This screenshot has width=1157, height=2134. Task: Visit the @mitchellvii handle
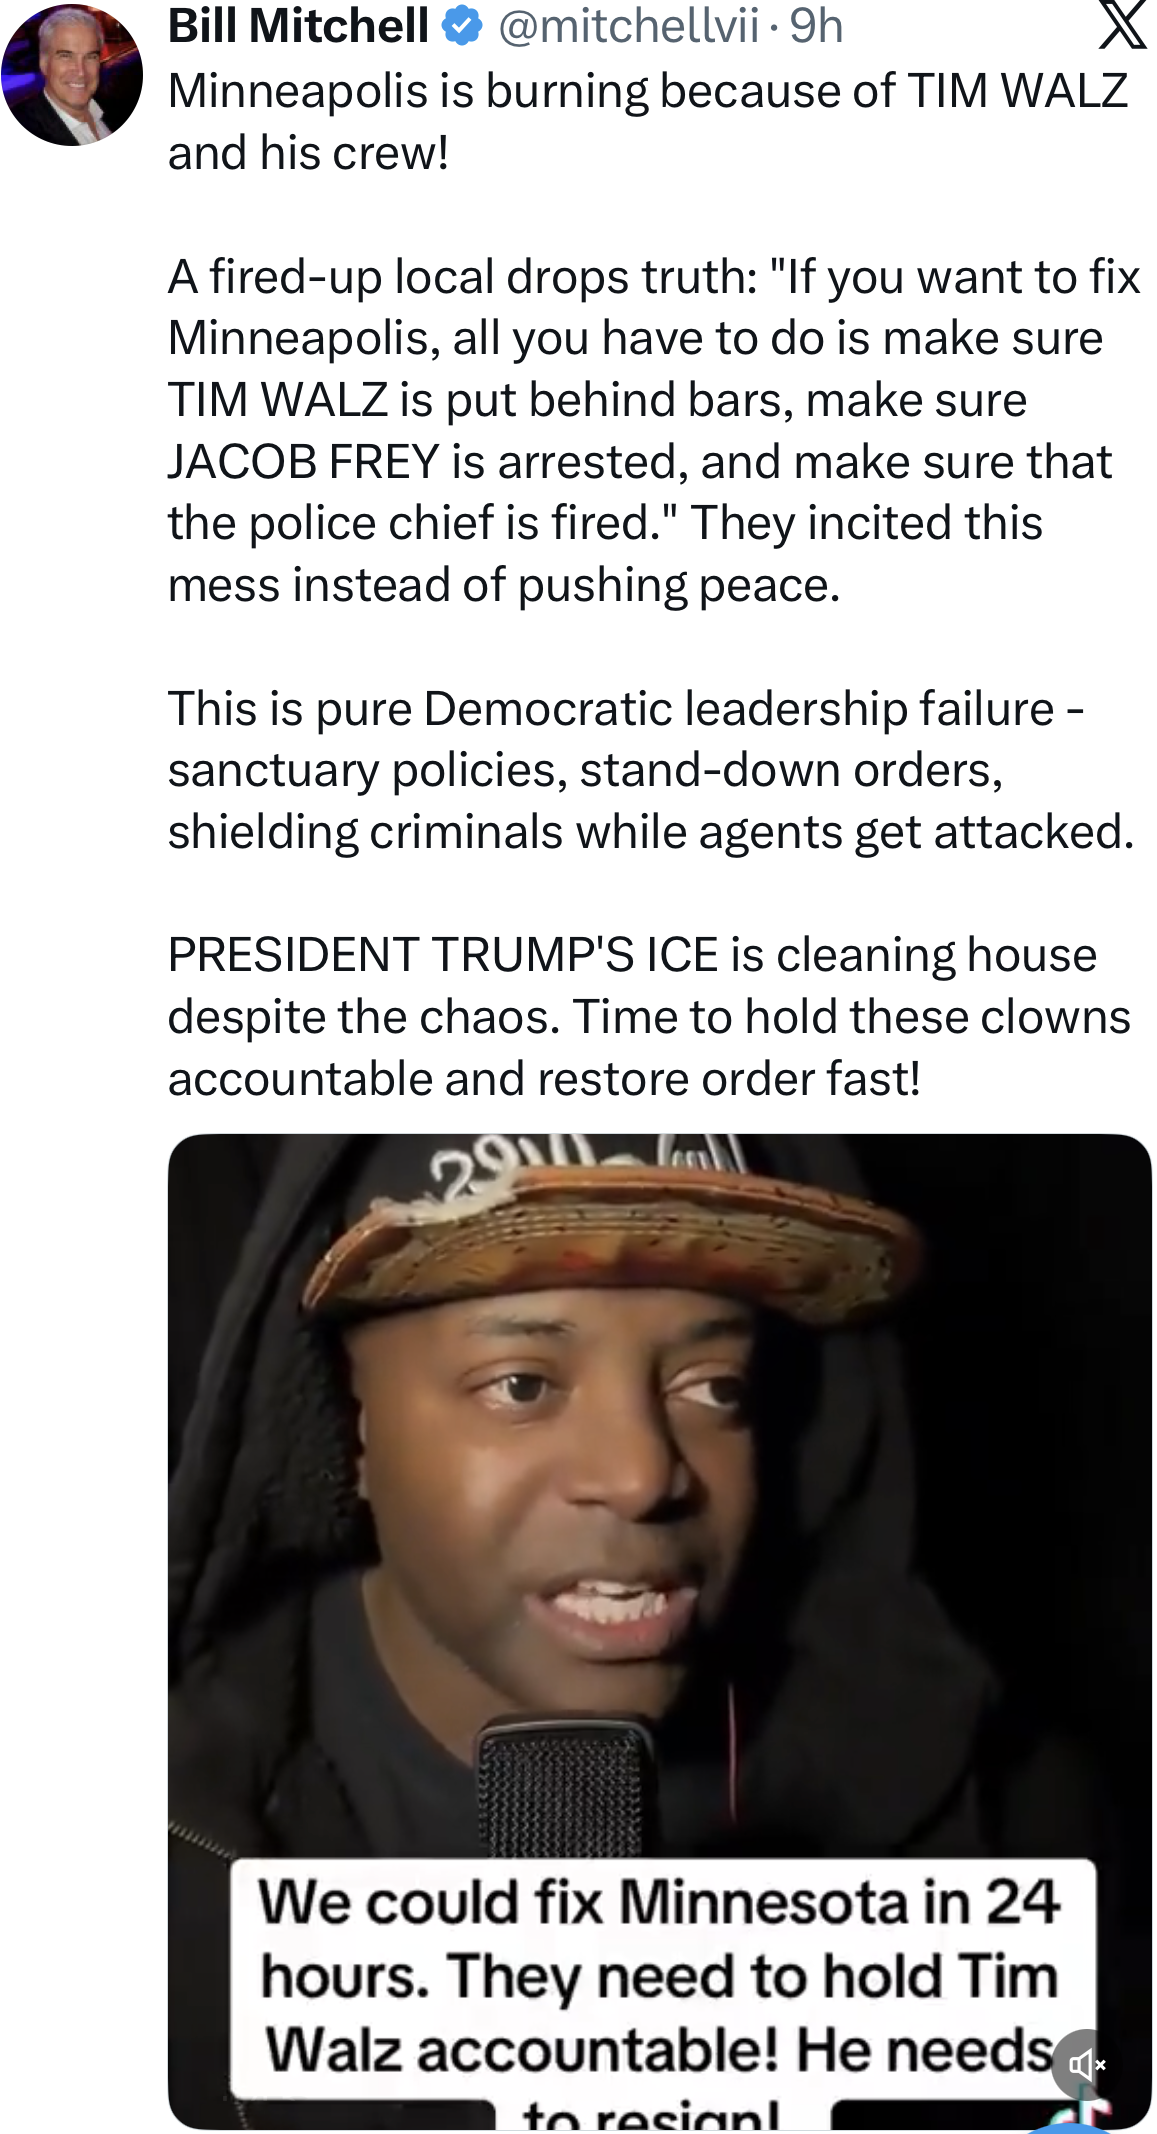[627, 26]
